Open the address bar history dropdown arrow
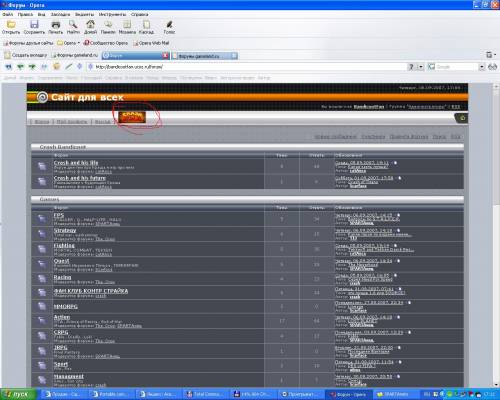The width and height of the screenshot is (500, 400). coord(421,67)
